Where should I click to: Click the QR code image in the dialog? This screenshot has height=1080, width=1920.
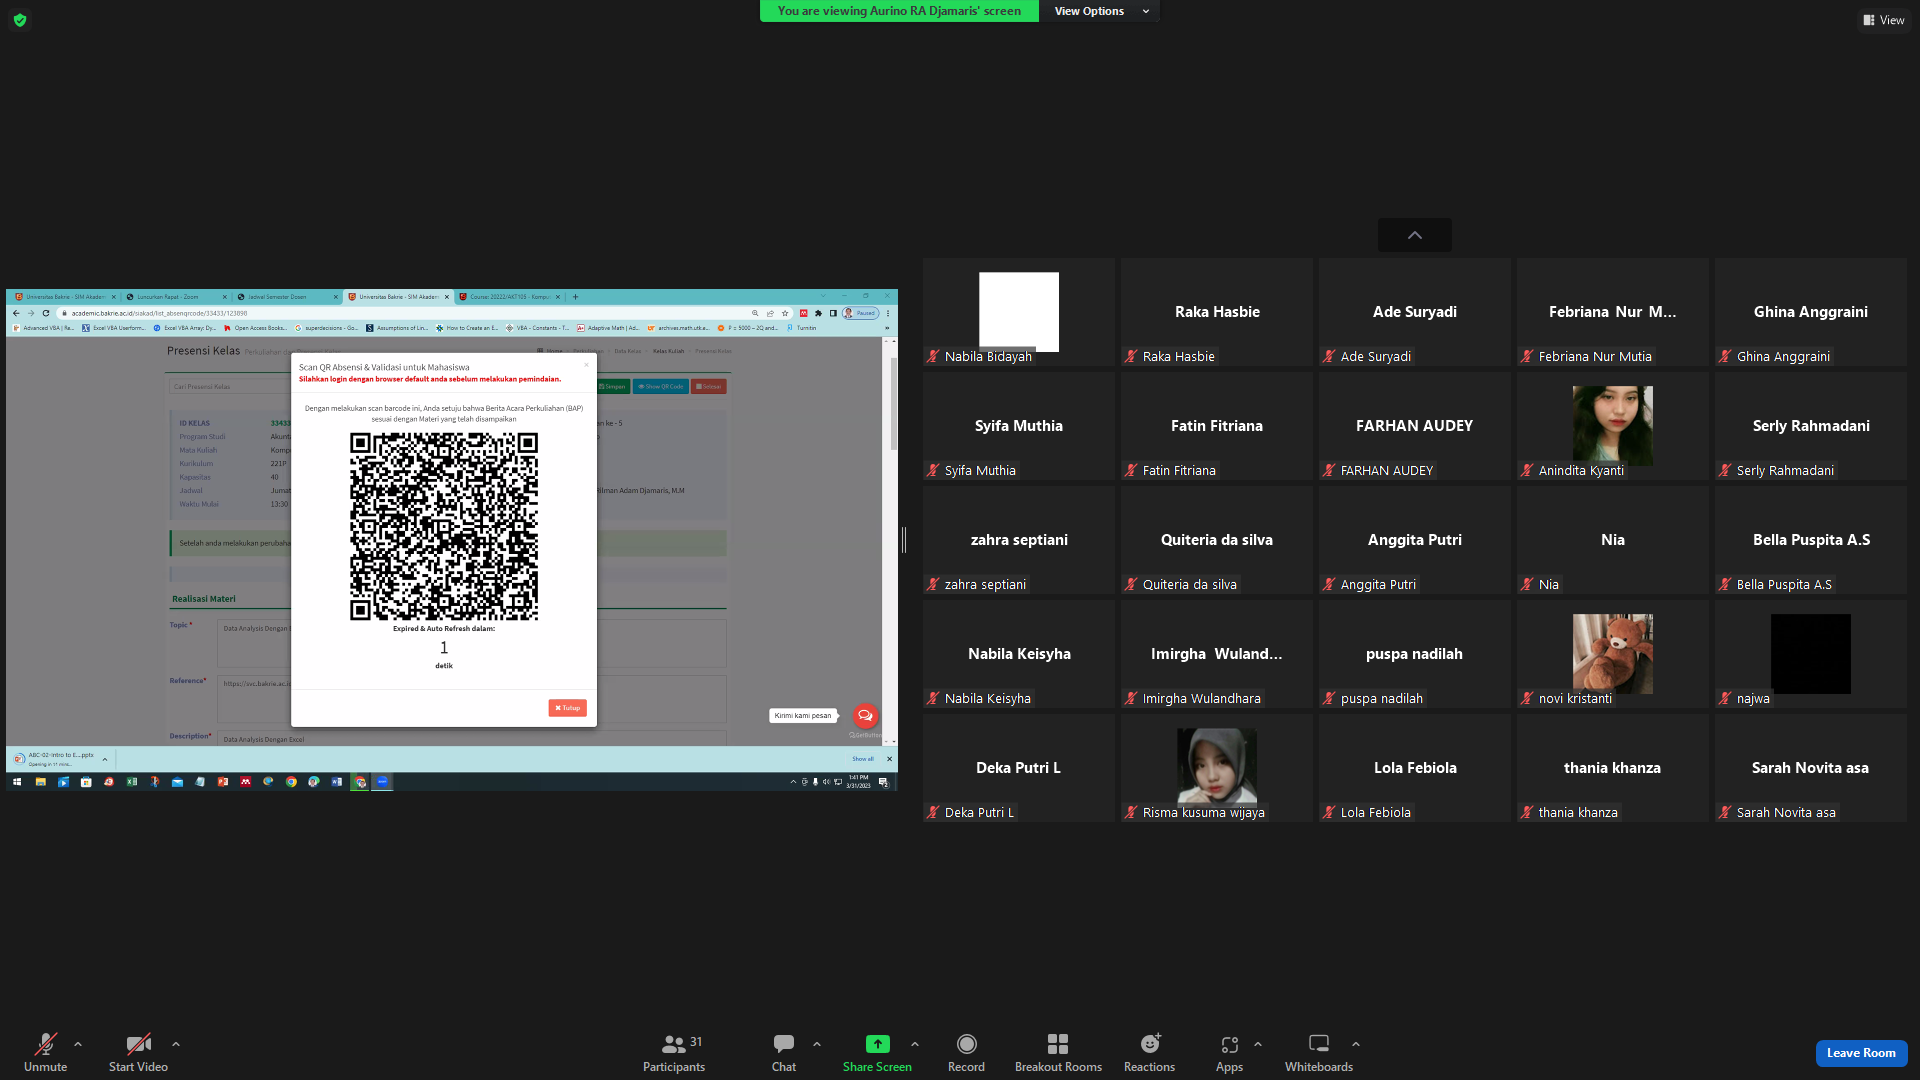444,527
